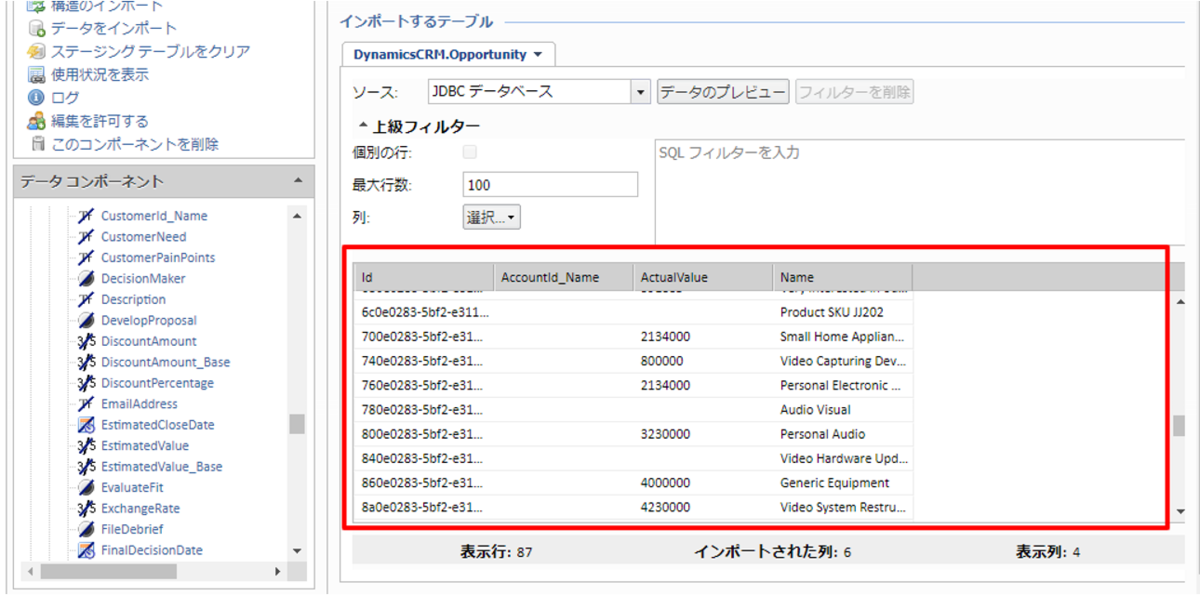
Task: Click the EstimatedValue_Base numeric type icon
Action: [x=86, y=467]
